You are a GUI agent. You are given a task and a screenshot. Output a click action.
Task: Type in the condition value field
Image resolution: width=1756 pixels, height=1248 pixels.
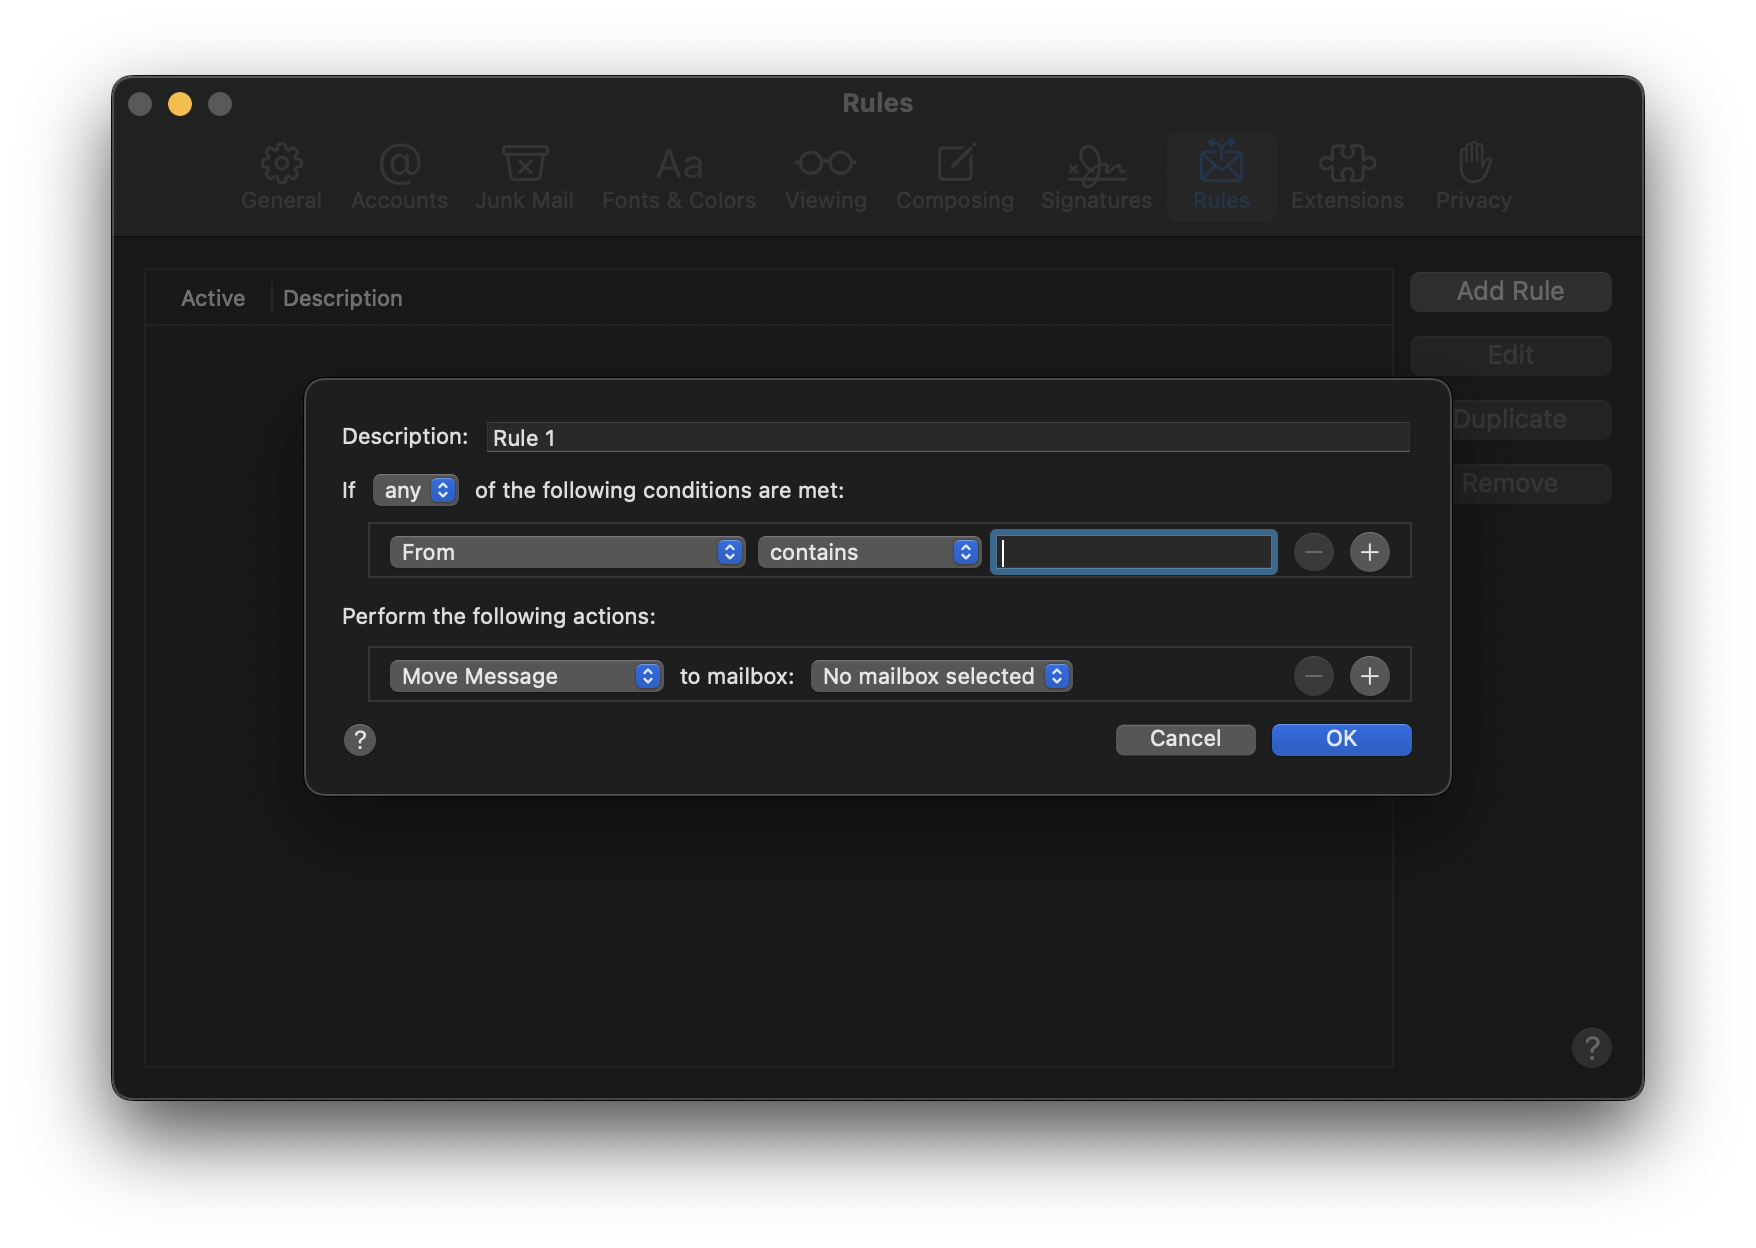(x=1131, y=551)
